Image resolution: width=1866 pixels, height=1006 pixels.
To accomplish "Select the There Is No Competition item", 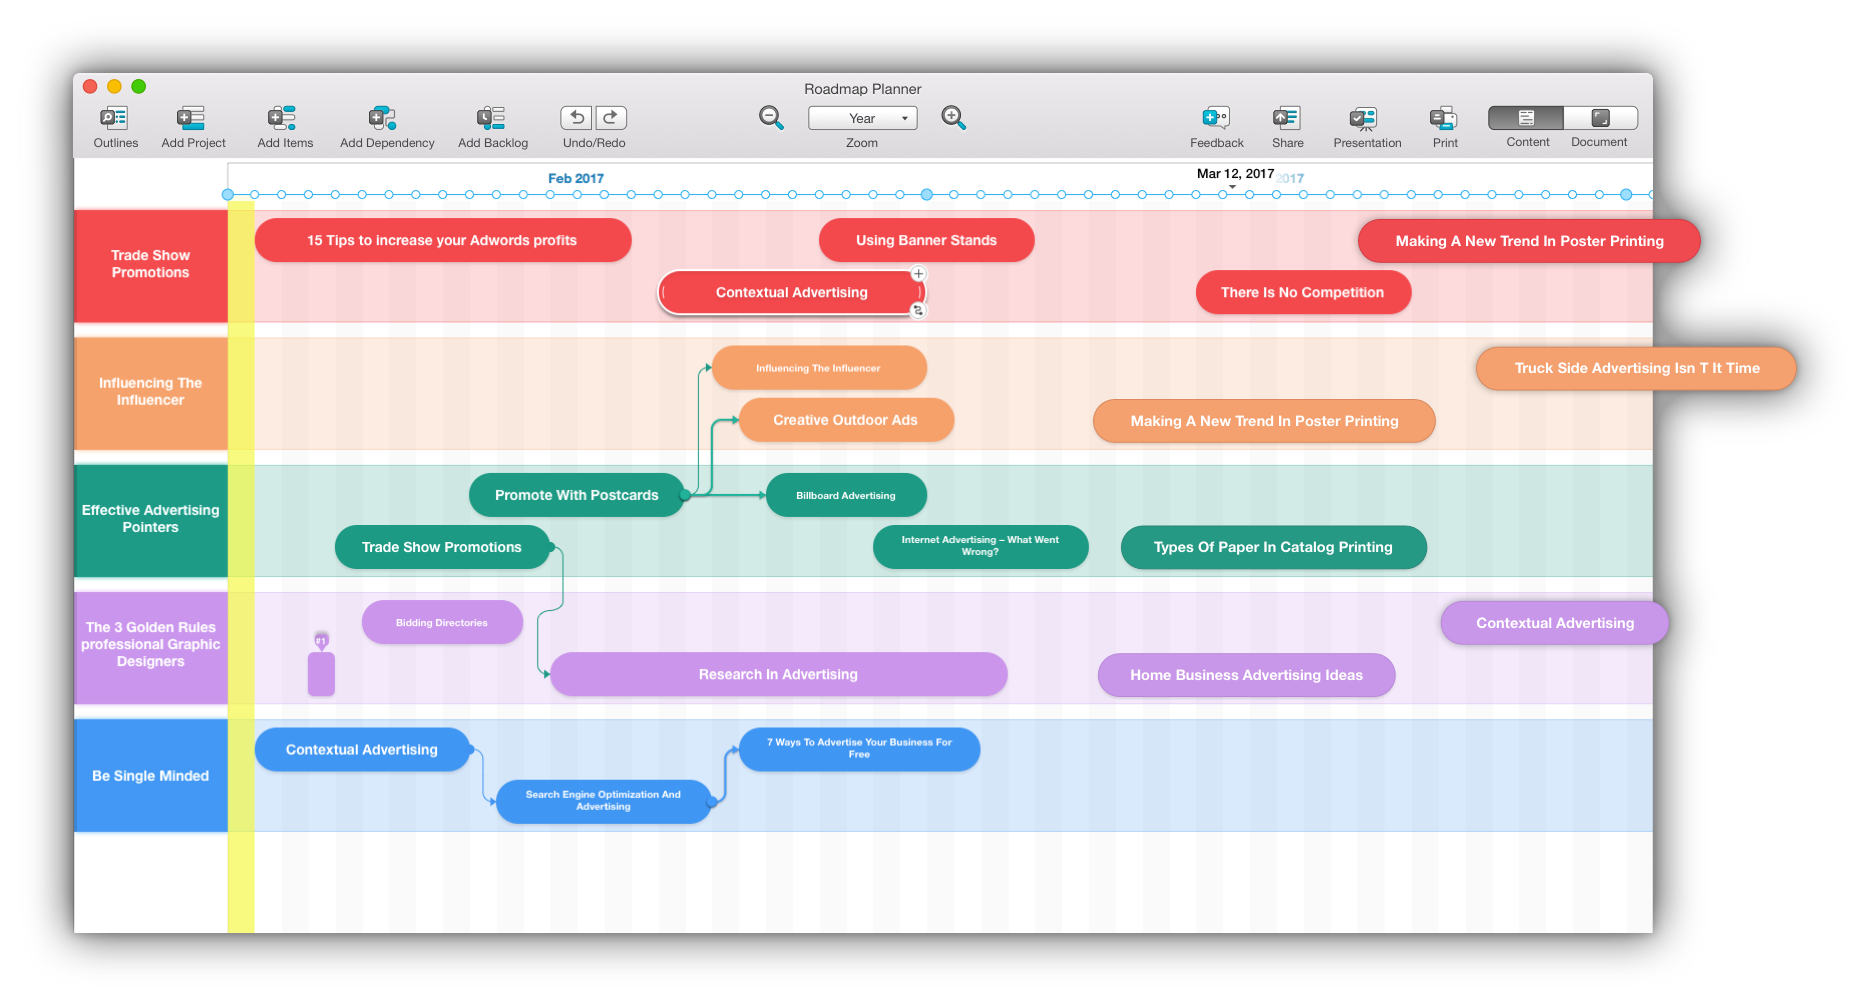I will coord(1303,292).
